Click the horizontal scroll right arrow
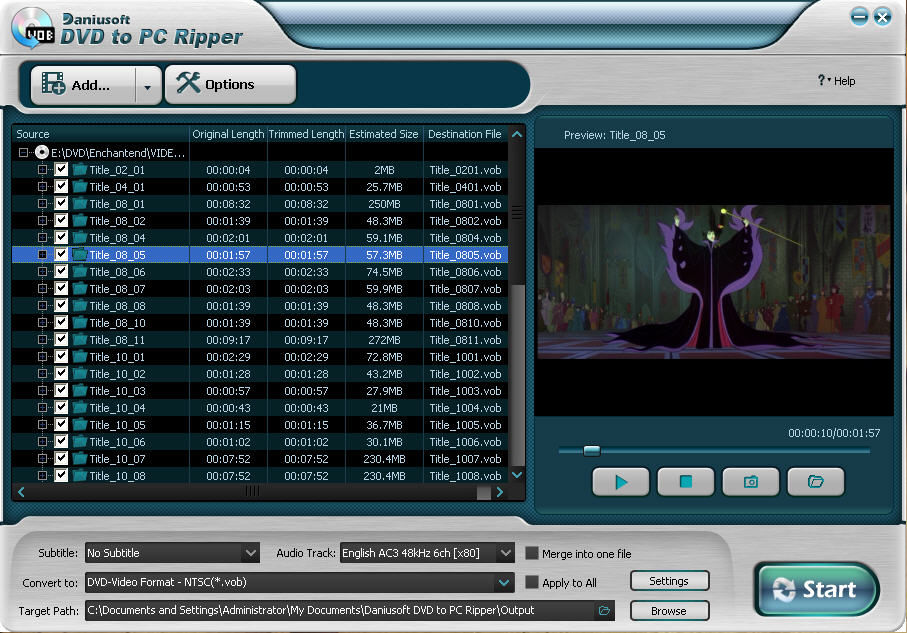The width and height of the screenshot is (907, 633). 500,492
